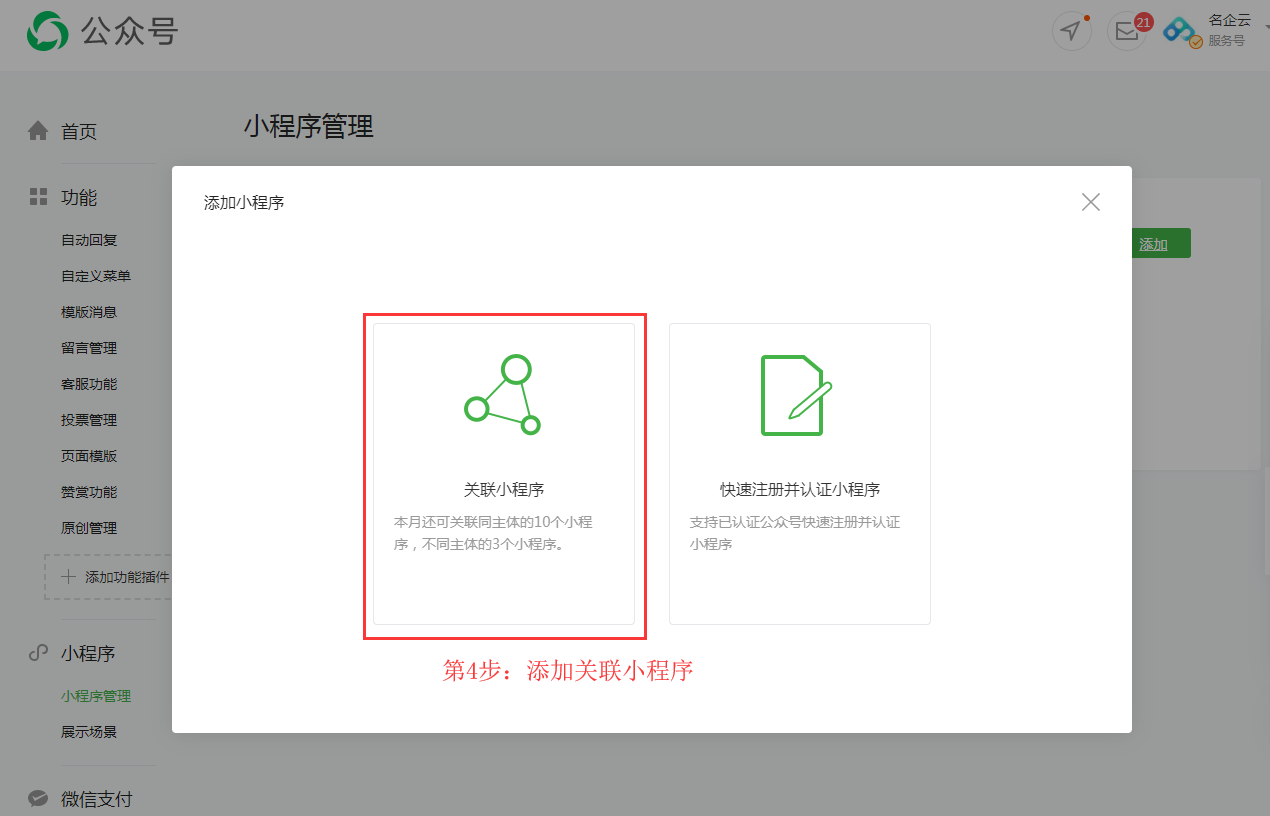Screen dimensions: 1270x816
Task: Open 自定义菜单 in sidebar
Action: 95,276
